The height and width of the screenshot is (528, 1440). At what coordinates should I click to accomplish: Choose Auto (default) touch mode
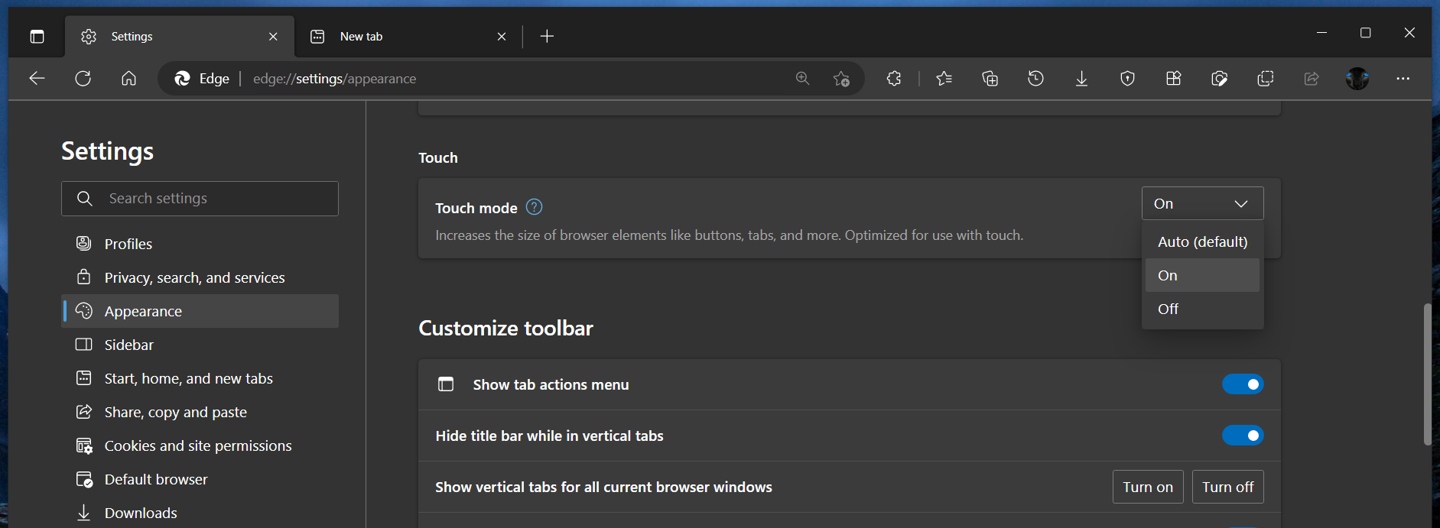(x=1202, y=241)
